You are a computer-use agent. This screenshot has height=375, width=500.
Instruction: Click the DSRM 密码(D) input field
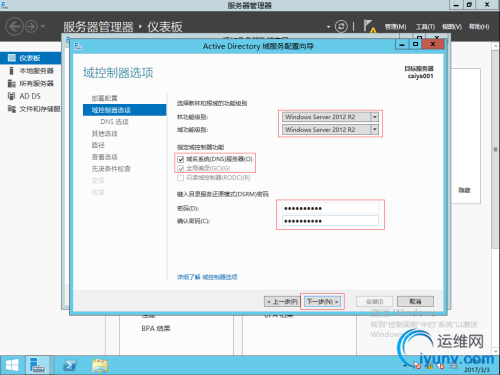point(330,208)
